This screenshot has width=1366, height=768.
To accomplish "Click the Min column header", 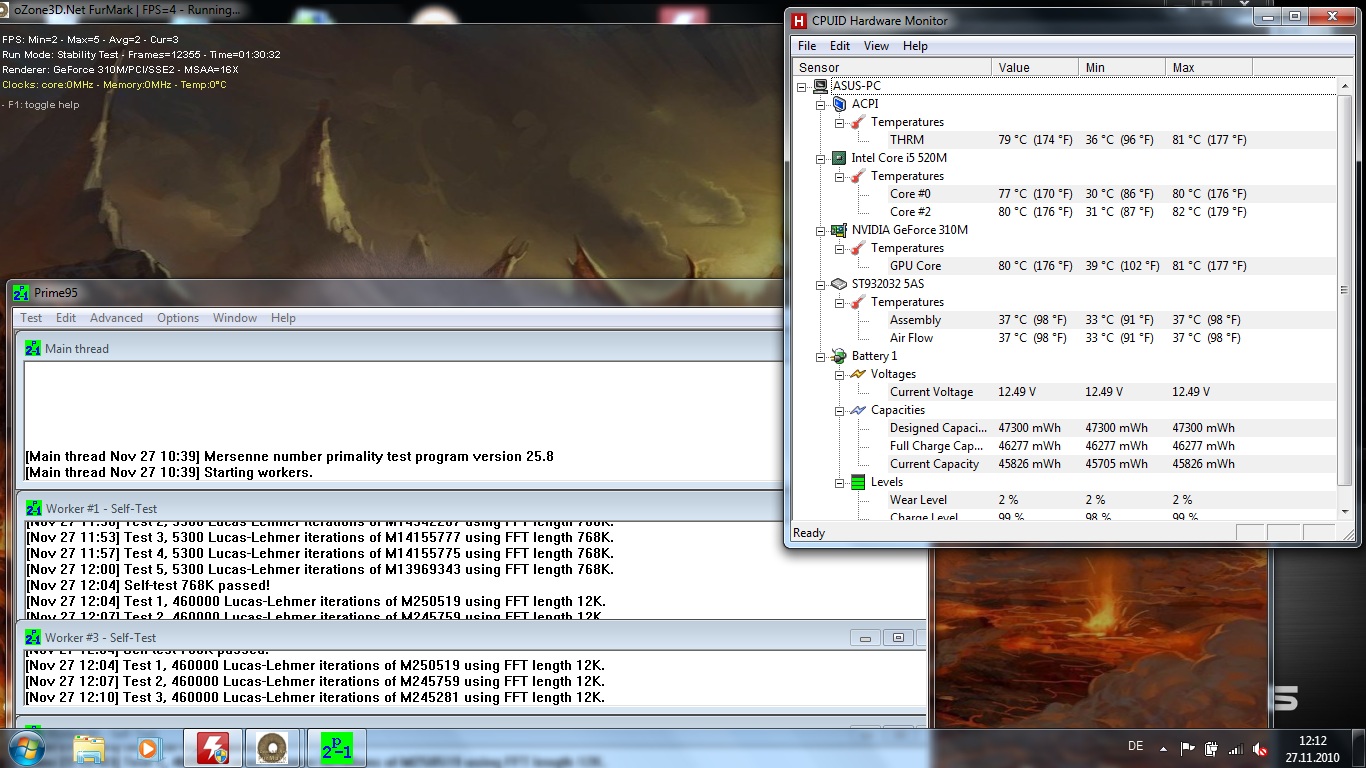I will coord(1122,67).
